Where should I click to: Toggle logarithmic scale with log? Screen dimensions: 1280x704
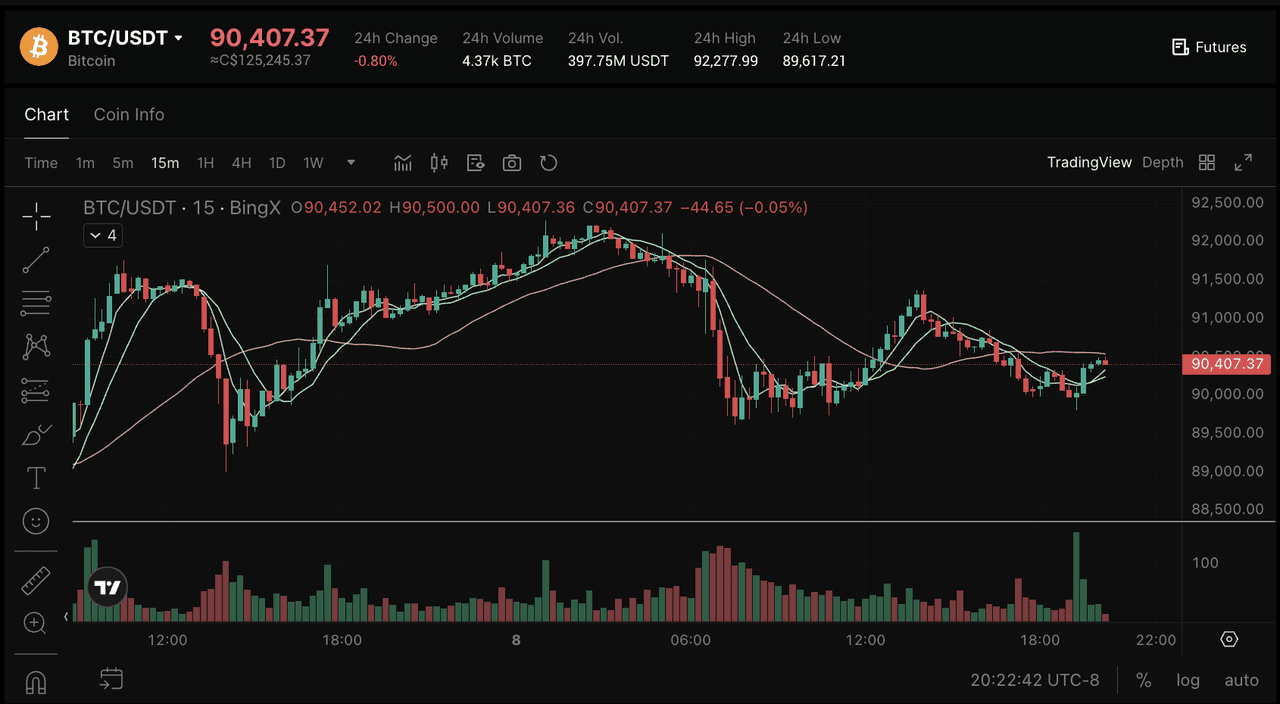coord(1188,680)
